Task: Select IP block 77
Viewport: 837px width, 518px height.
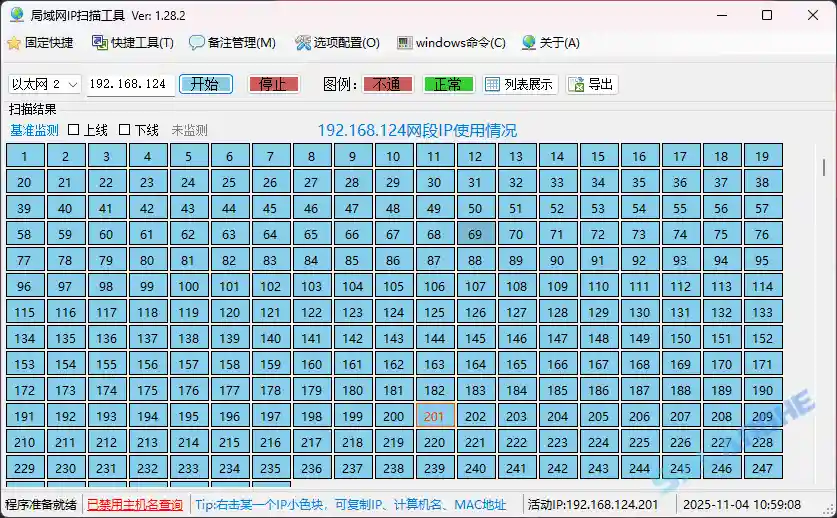Action: click(x=25, y=260)
